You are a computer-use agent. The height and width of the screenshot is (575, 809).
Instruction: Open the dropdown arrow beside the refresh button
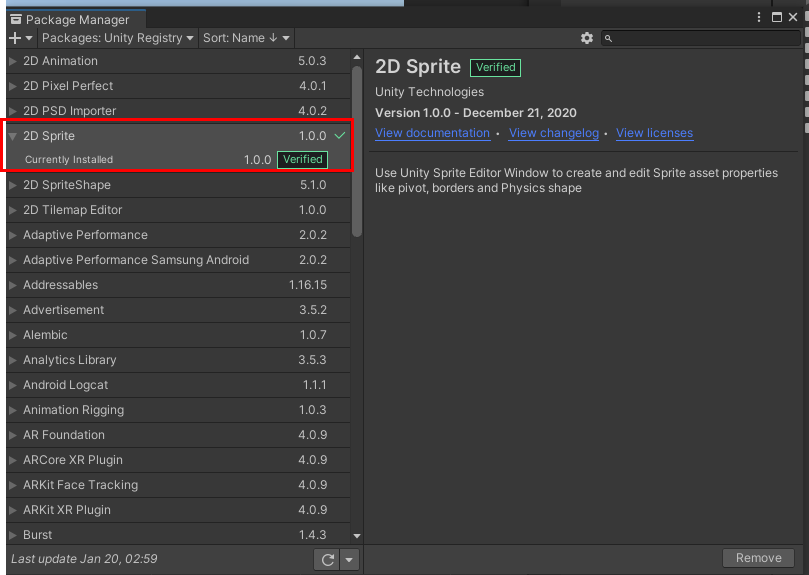click(349, 560)
